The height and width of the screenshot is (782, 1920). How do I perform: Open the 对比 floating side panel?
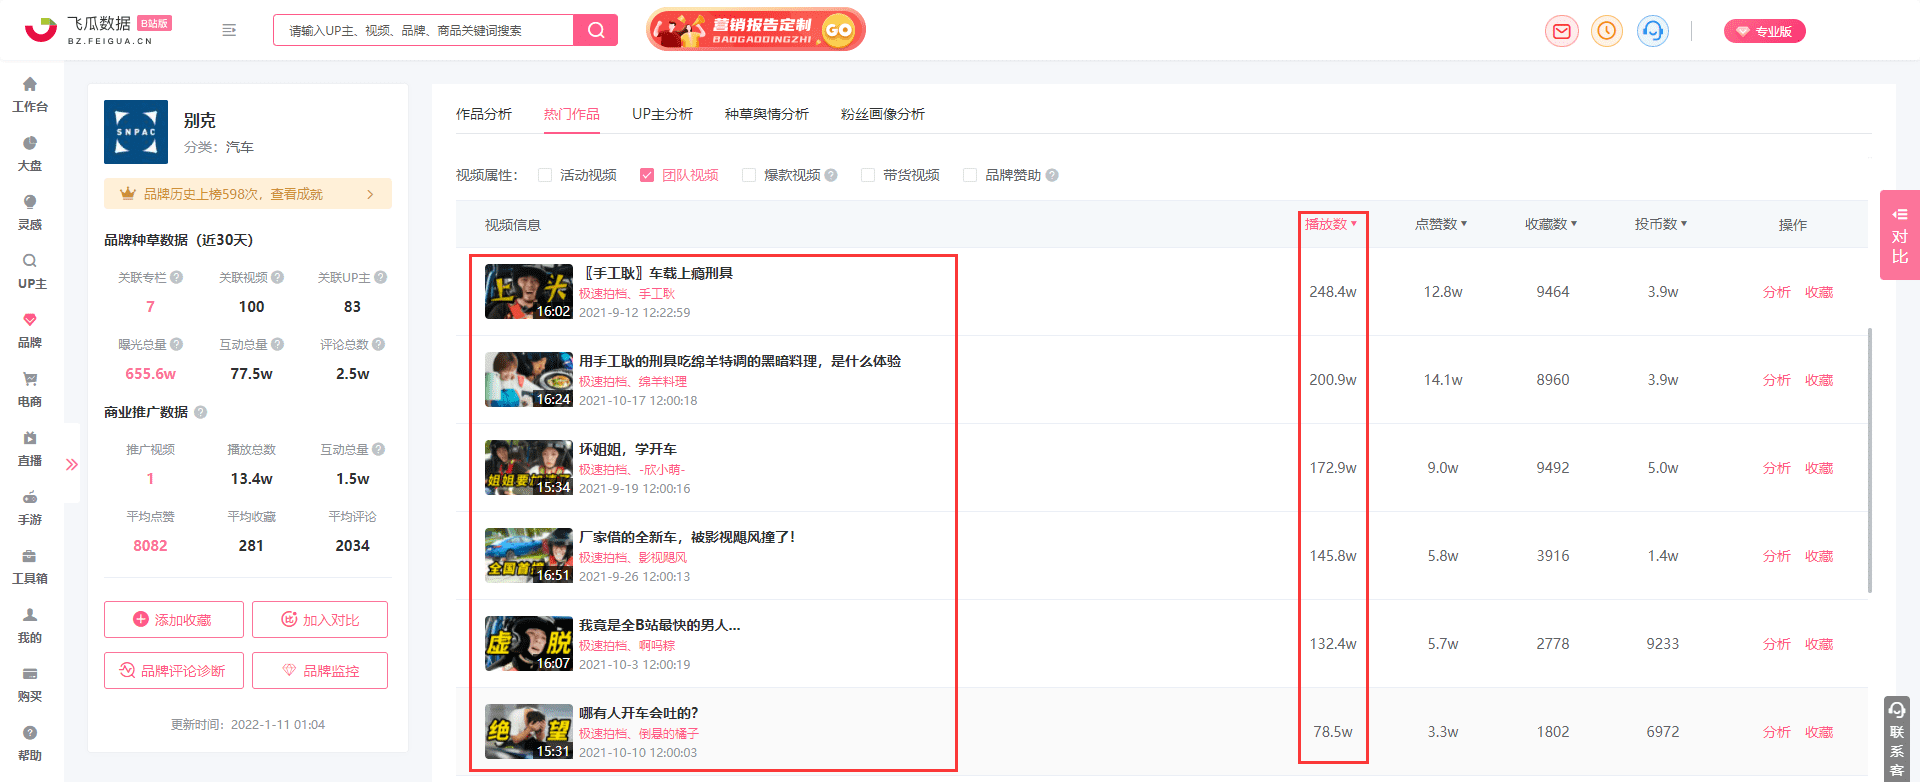pos(1900,235)
